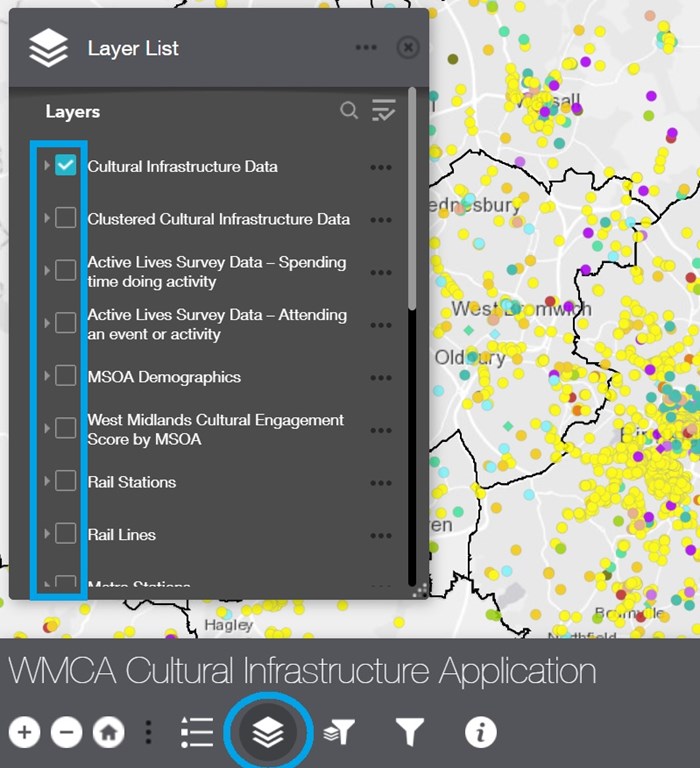The height and width of the screenshot is (768, 700).
Task: Expand West Midlands Cultural Engagement Score layer
Action: [46, 429]
